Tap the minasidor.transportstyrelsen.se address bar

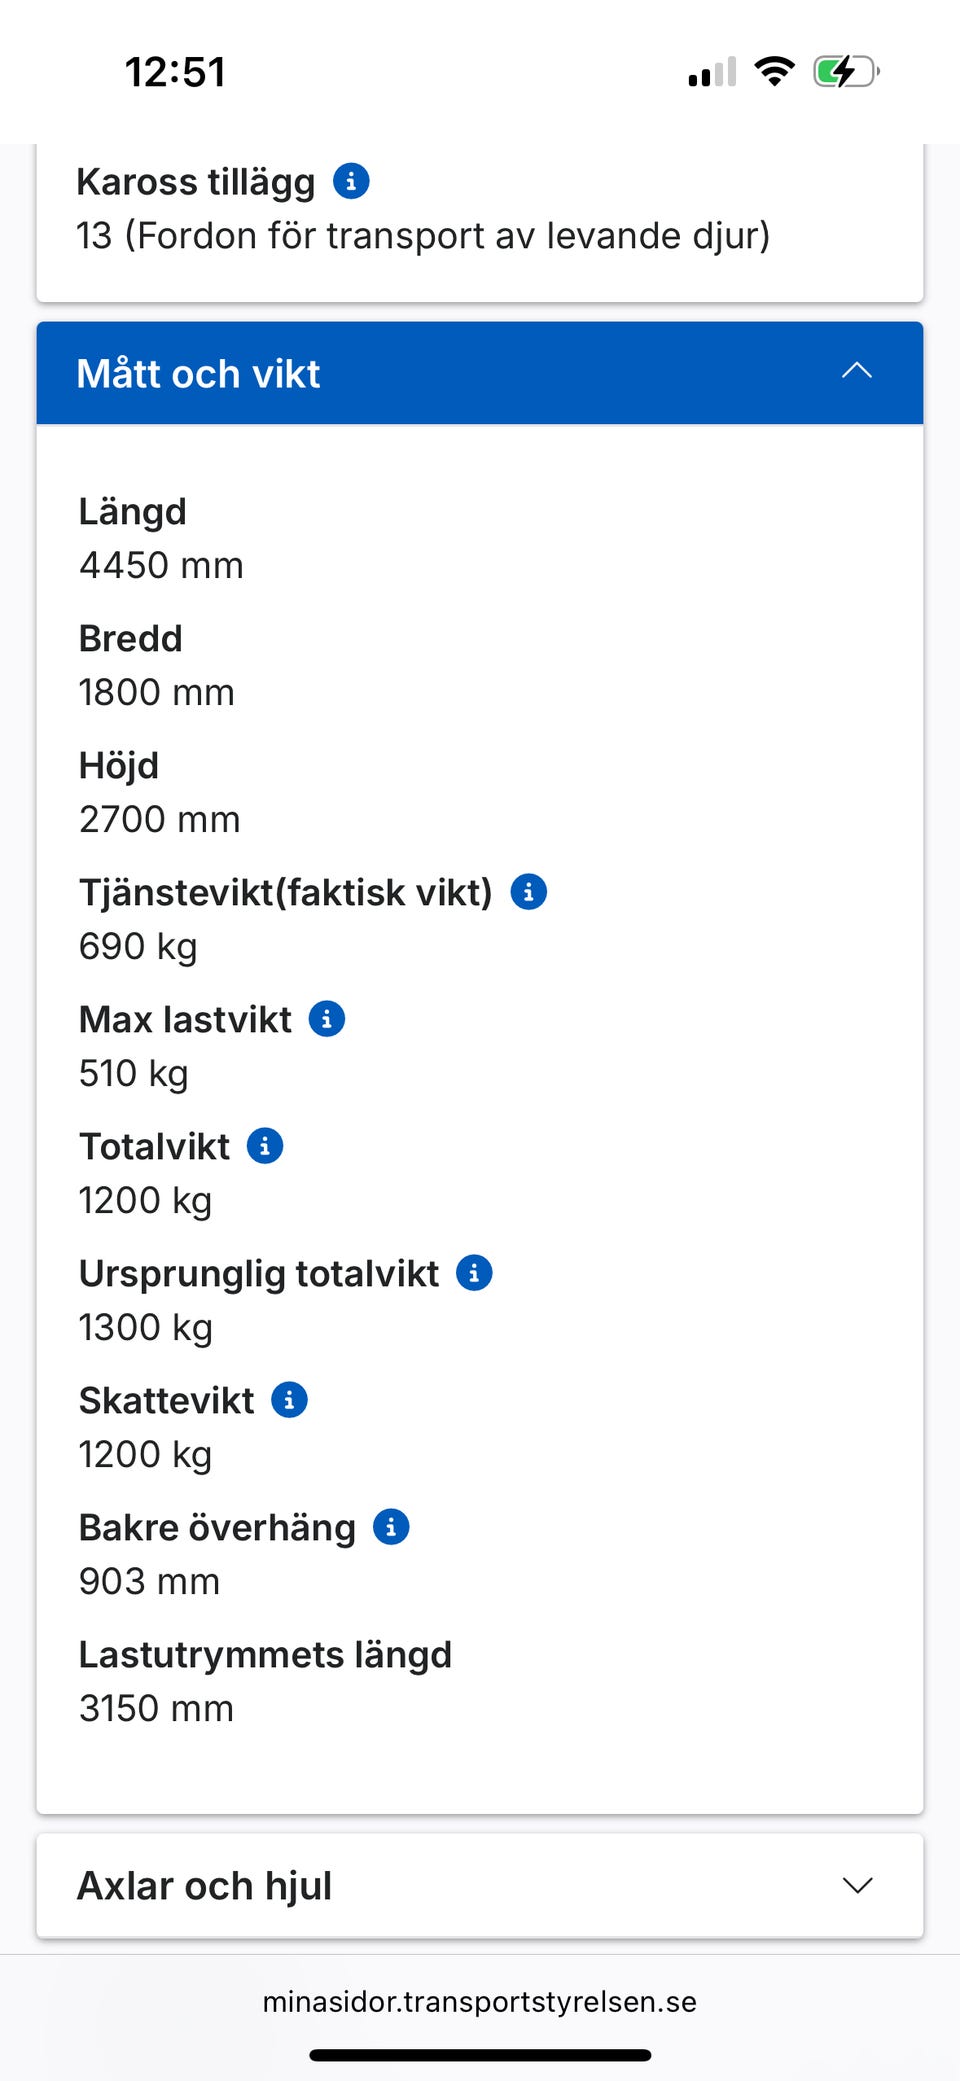480,2002
